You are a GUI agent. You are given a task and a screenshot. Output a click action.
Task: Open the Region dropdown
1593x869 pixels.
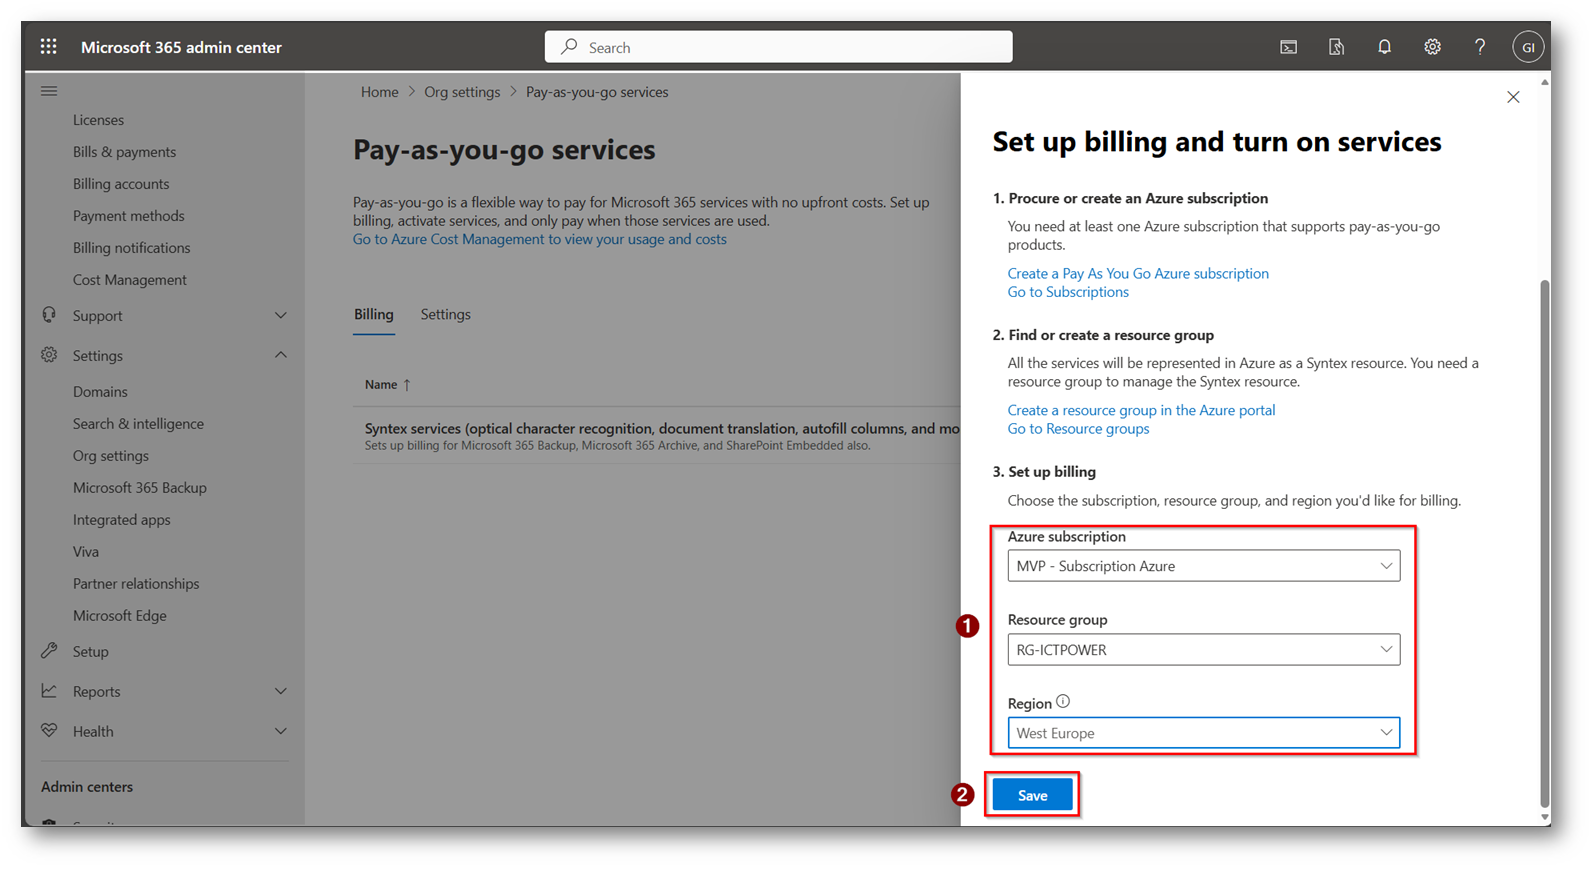point(1203,733)
